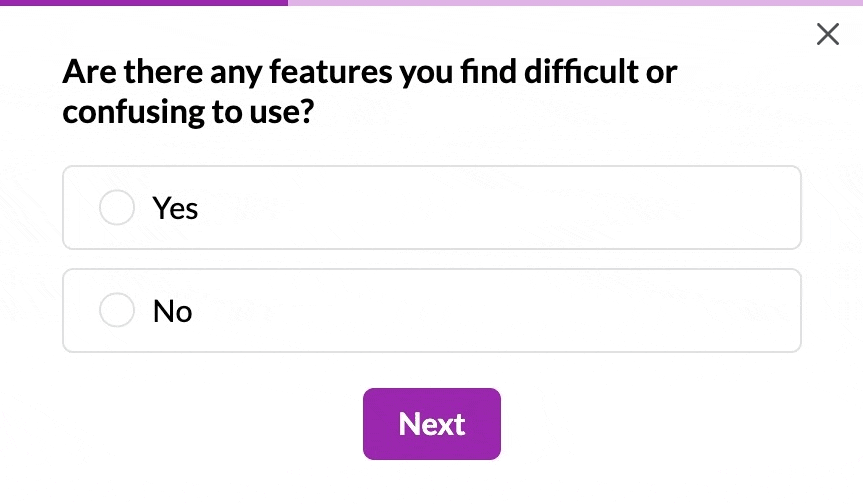The height and width of the screenshot is (504, 863).
Task: Proceed to the next survey question
Action: (431, 424)
